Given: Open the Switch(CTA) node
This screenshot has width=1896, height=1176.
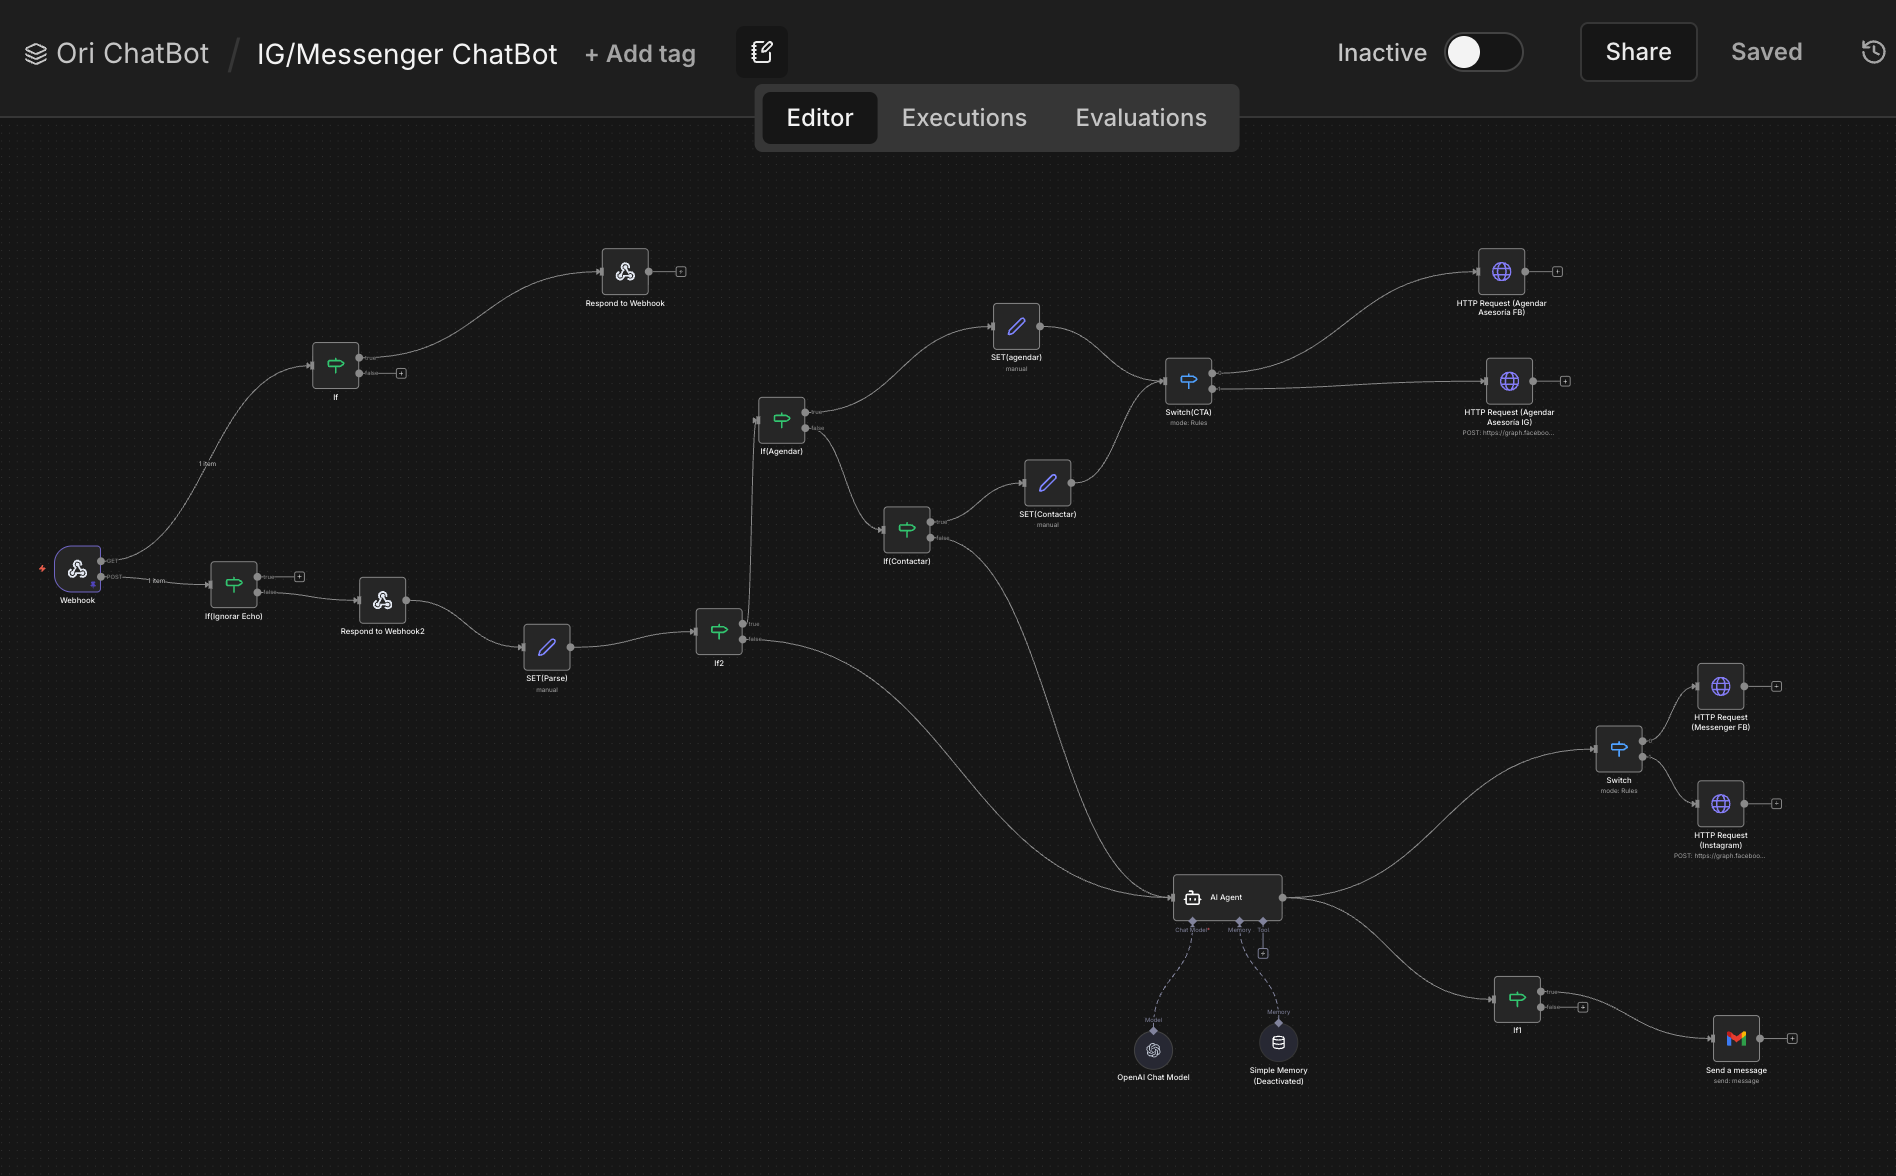Looking at the screenshot, I should (1189, 380).
